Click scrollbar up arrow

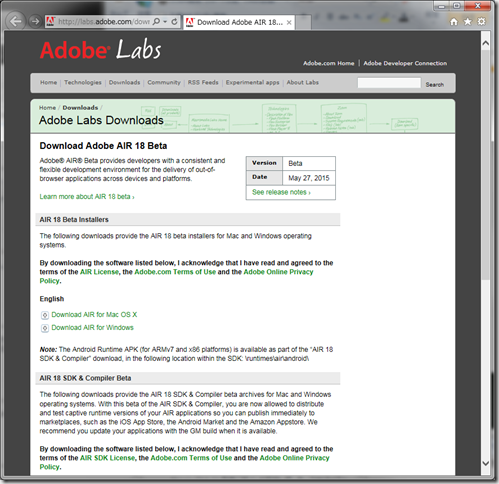point(486,43)
